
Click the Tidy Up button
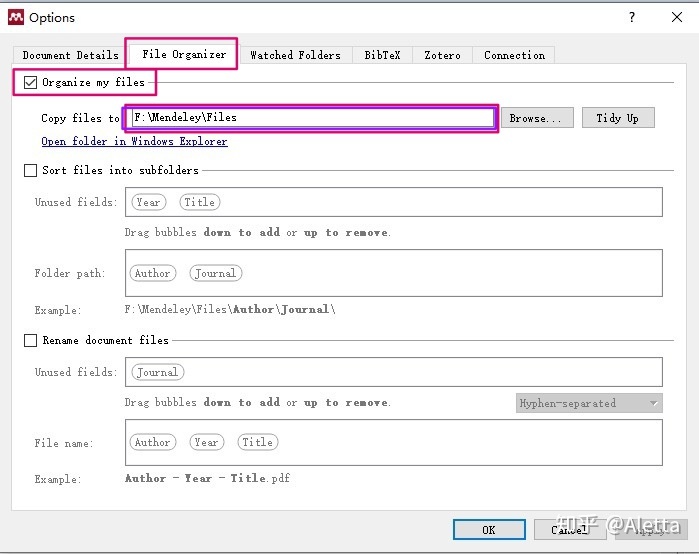click(618, 118)
